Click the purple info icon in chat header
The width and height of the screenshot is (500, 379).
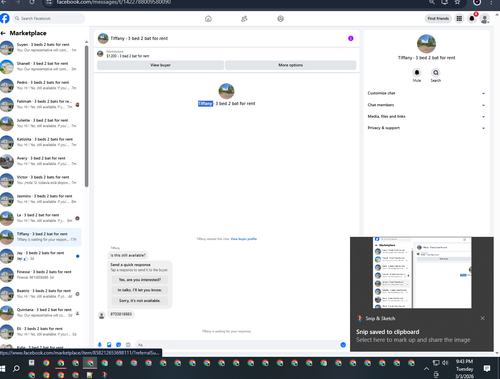[351, 38]
